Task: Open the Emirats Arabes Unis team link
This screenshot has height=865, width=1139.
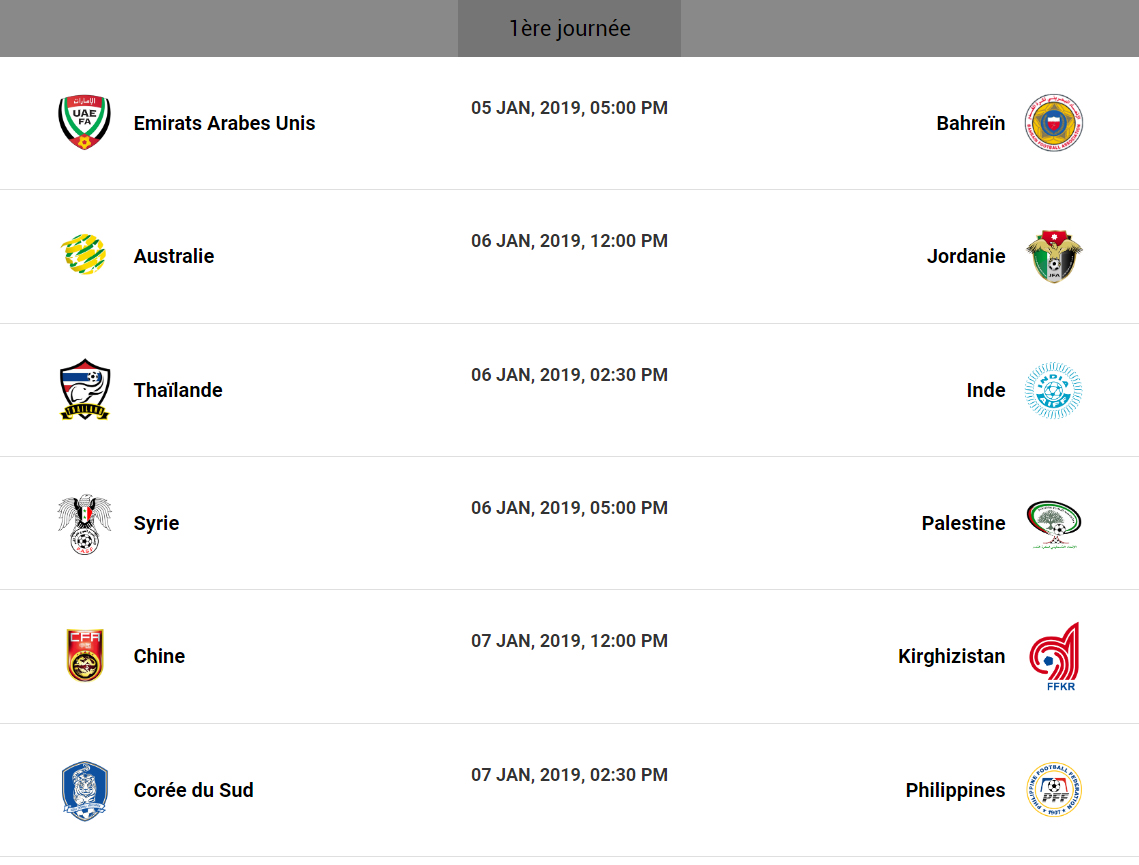Action: pos(224,123)
